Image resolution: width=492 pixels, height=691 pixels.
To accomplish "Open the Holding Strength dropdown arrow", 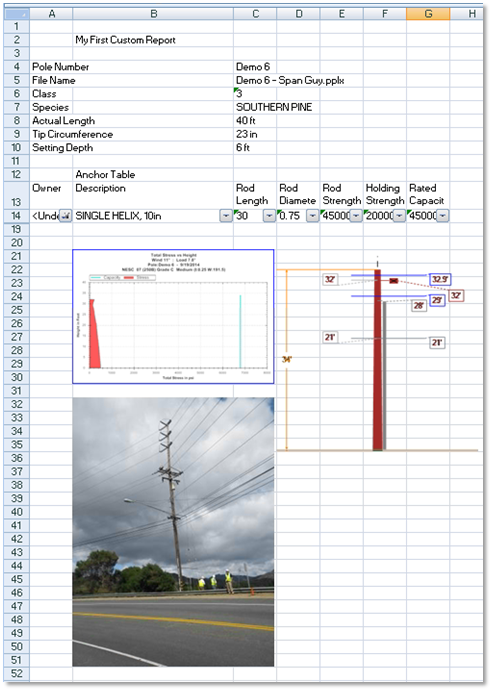I will click(x=399, y=216).
